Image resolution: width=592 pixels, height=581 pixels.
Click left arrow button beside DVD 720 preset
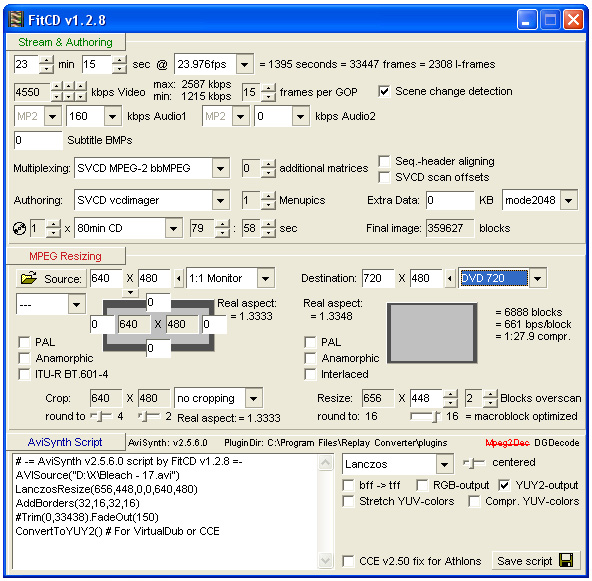pyautogui.click(x=449, y=279)
